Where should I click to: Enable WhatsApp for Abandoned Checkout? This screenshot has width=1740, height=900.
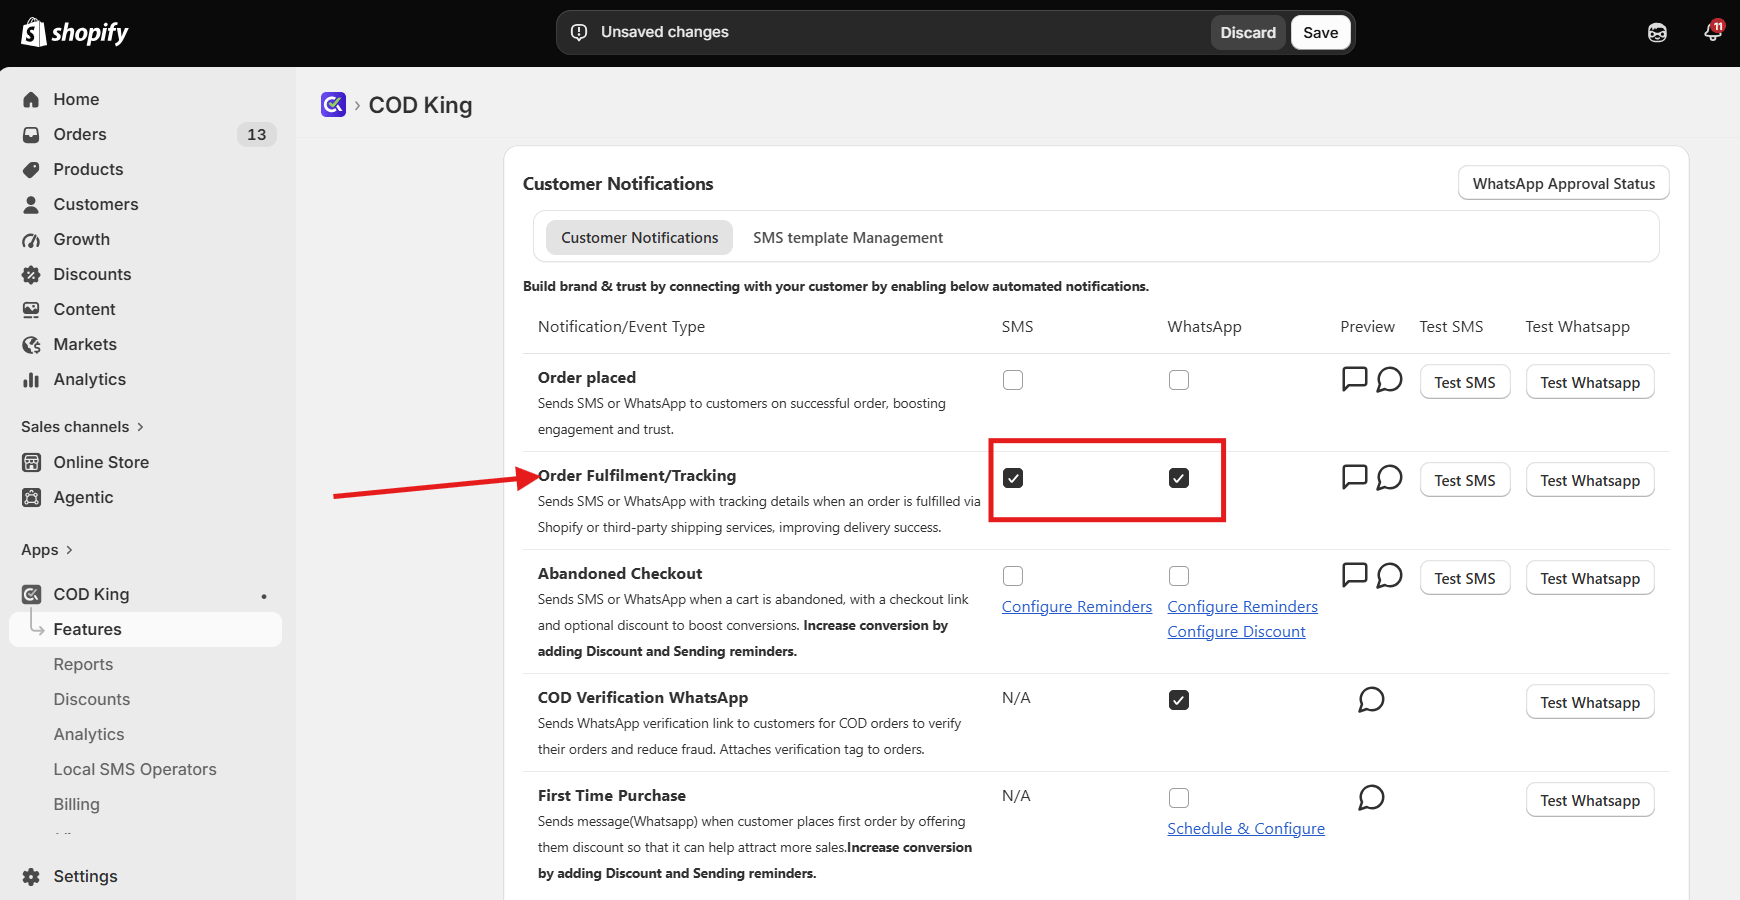[1179, 576]
